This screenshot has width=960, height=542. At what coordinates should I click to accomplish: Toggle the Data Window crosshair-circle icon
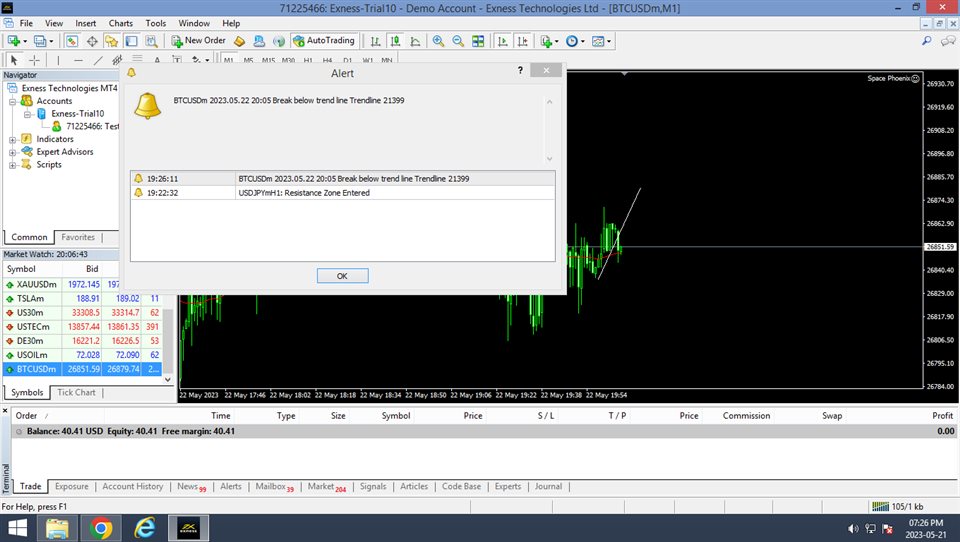pos(92,41)
